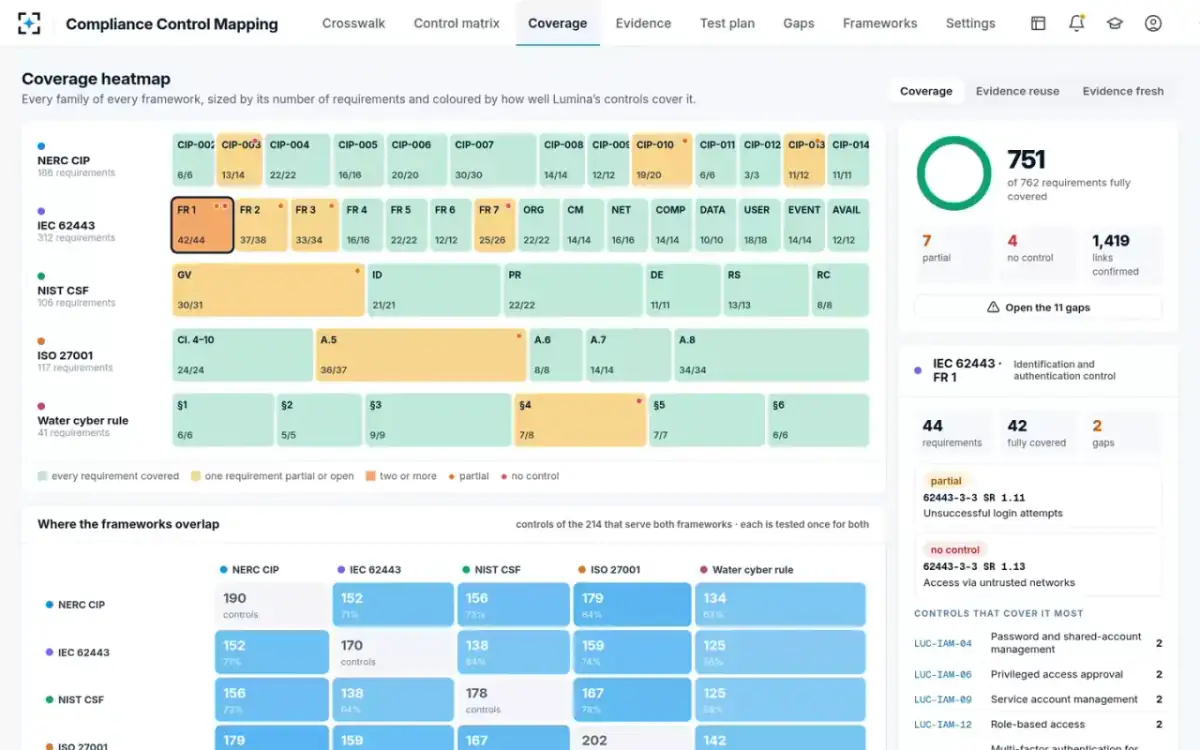
Task: Click the 751 coverage progress ring
Action: pyautogui.click(x=954, y=173)
